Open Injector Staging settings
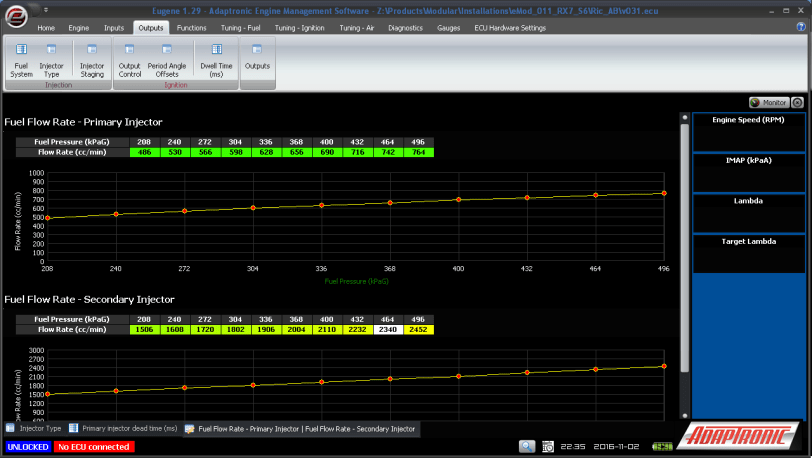The height and width of the screenshot is (458, 812). click(92, 59)
